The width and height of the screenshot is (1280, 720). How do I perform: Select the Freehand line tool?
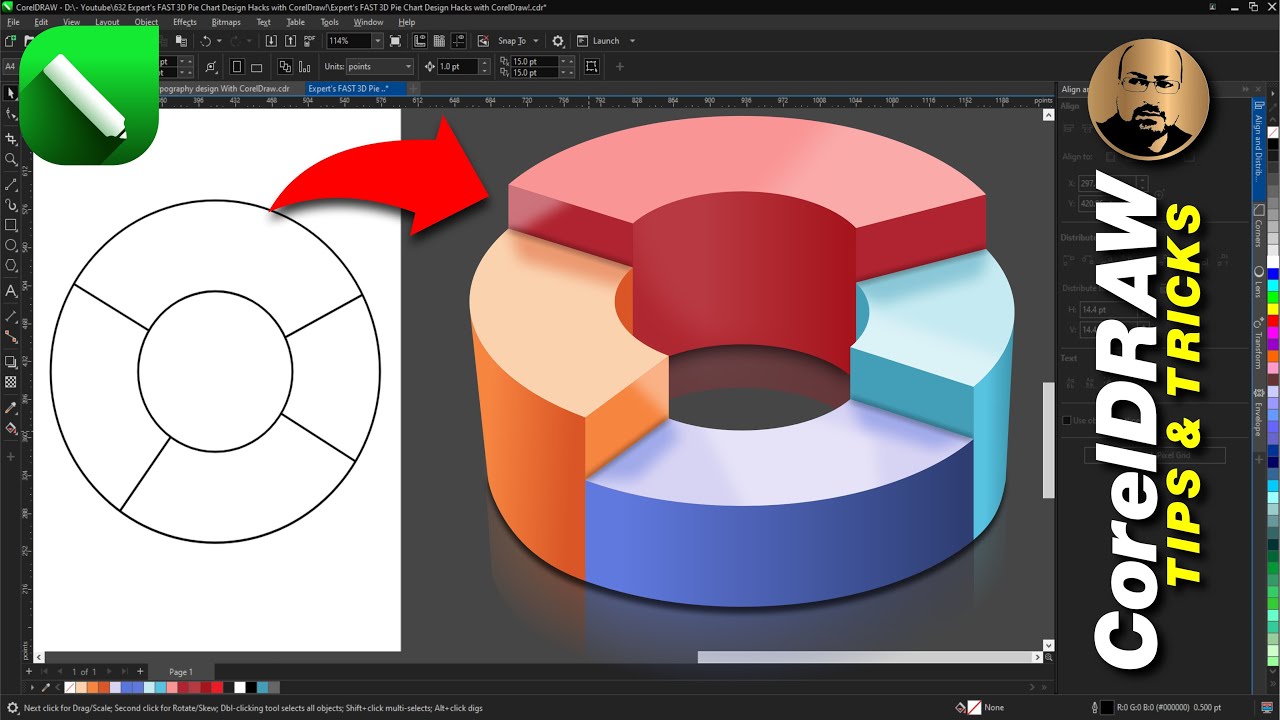(11, 184)
